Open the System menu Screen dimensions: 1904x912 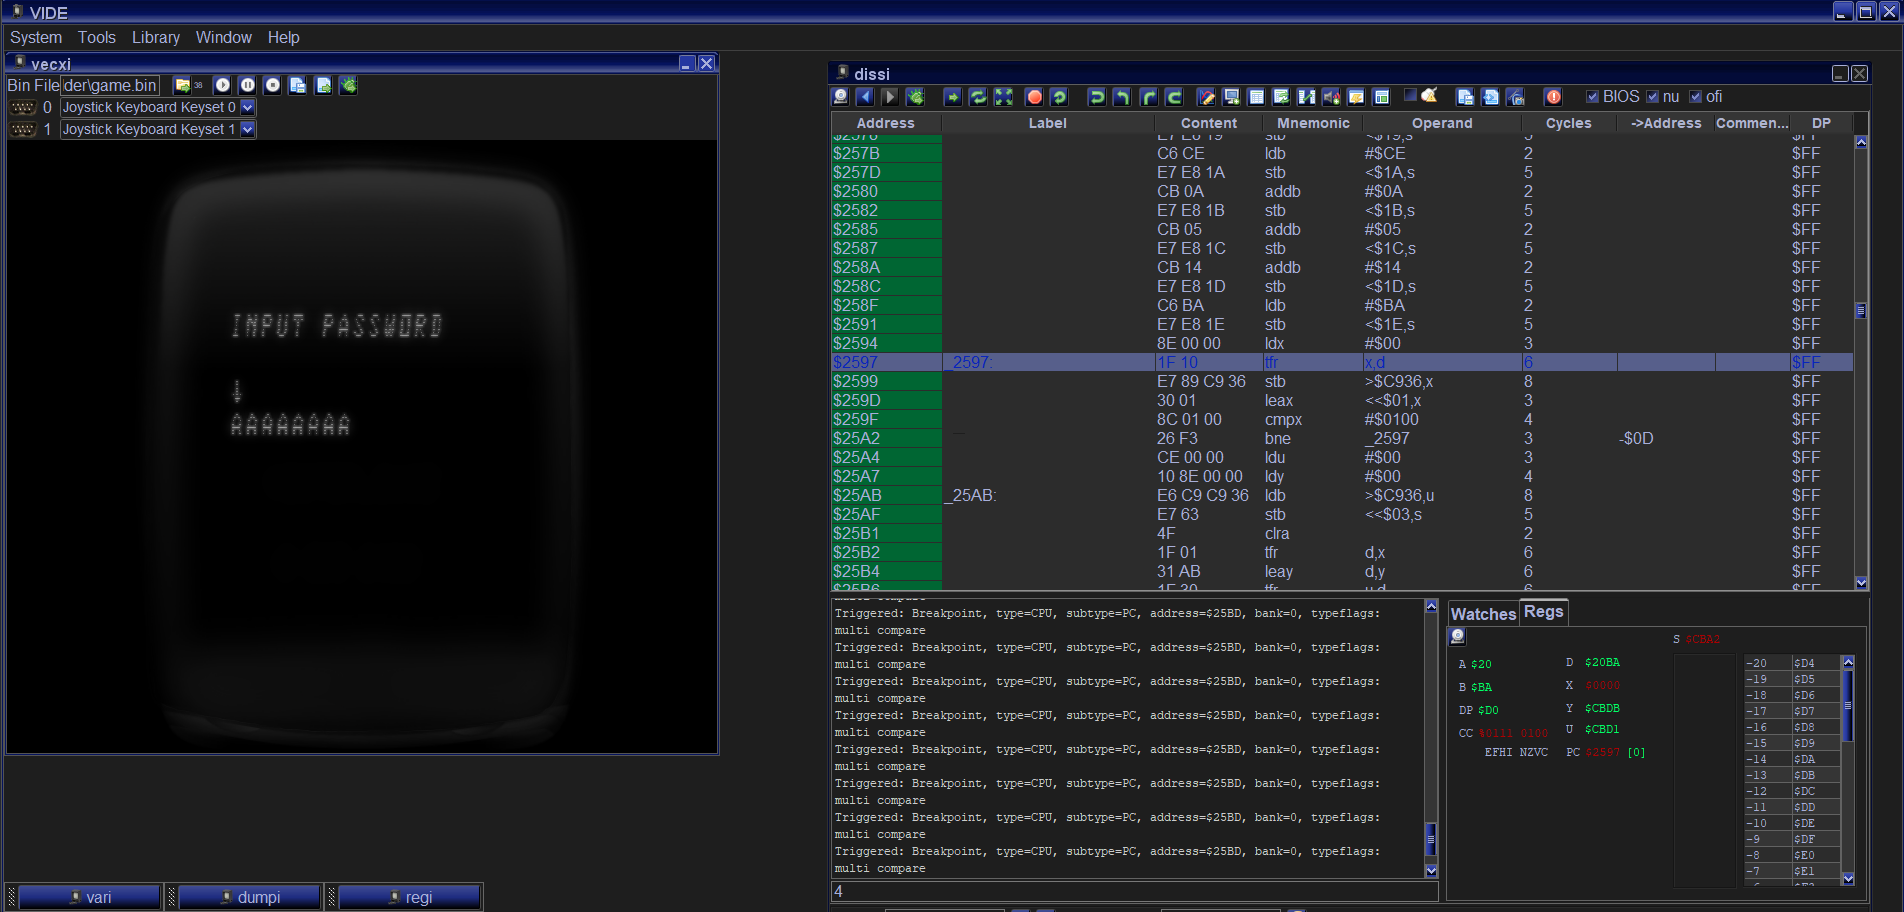[36, 37]
